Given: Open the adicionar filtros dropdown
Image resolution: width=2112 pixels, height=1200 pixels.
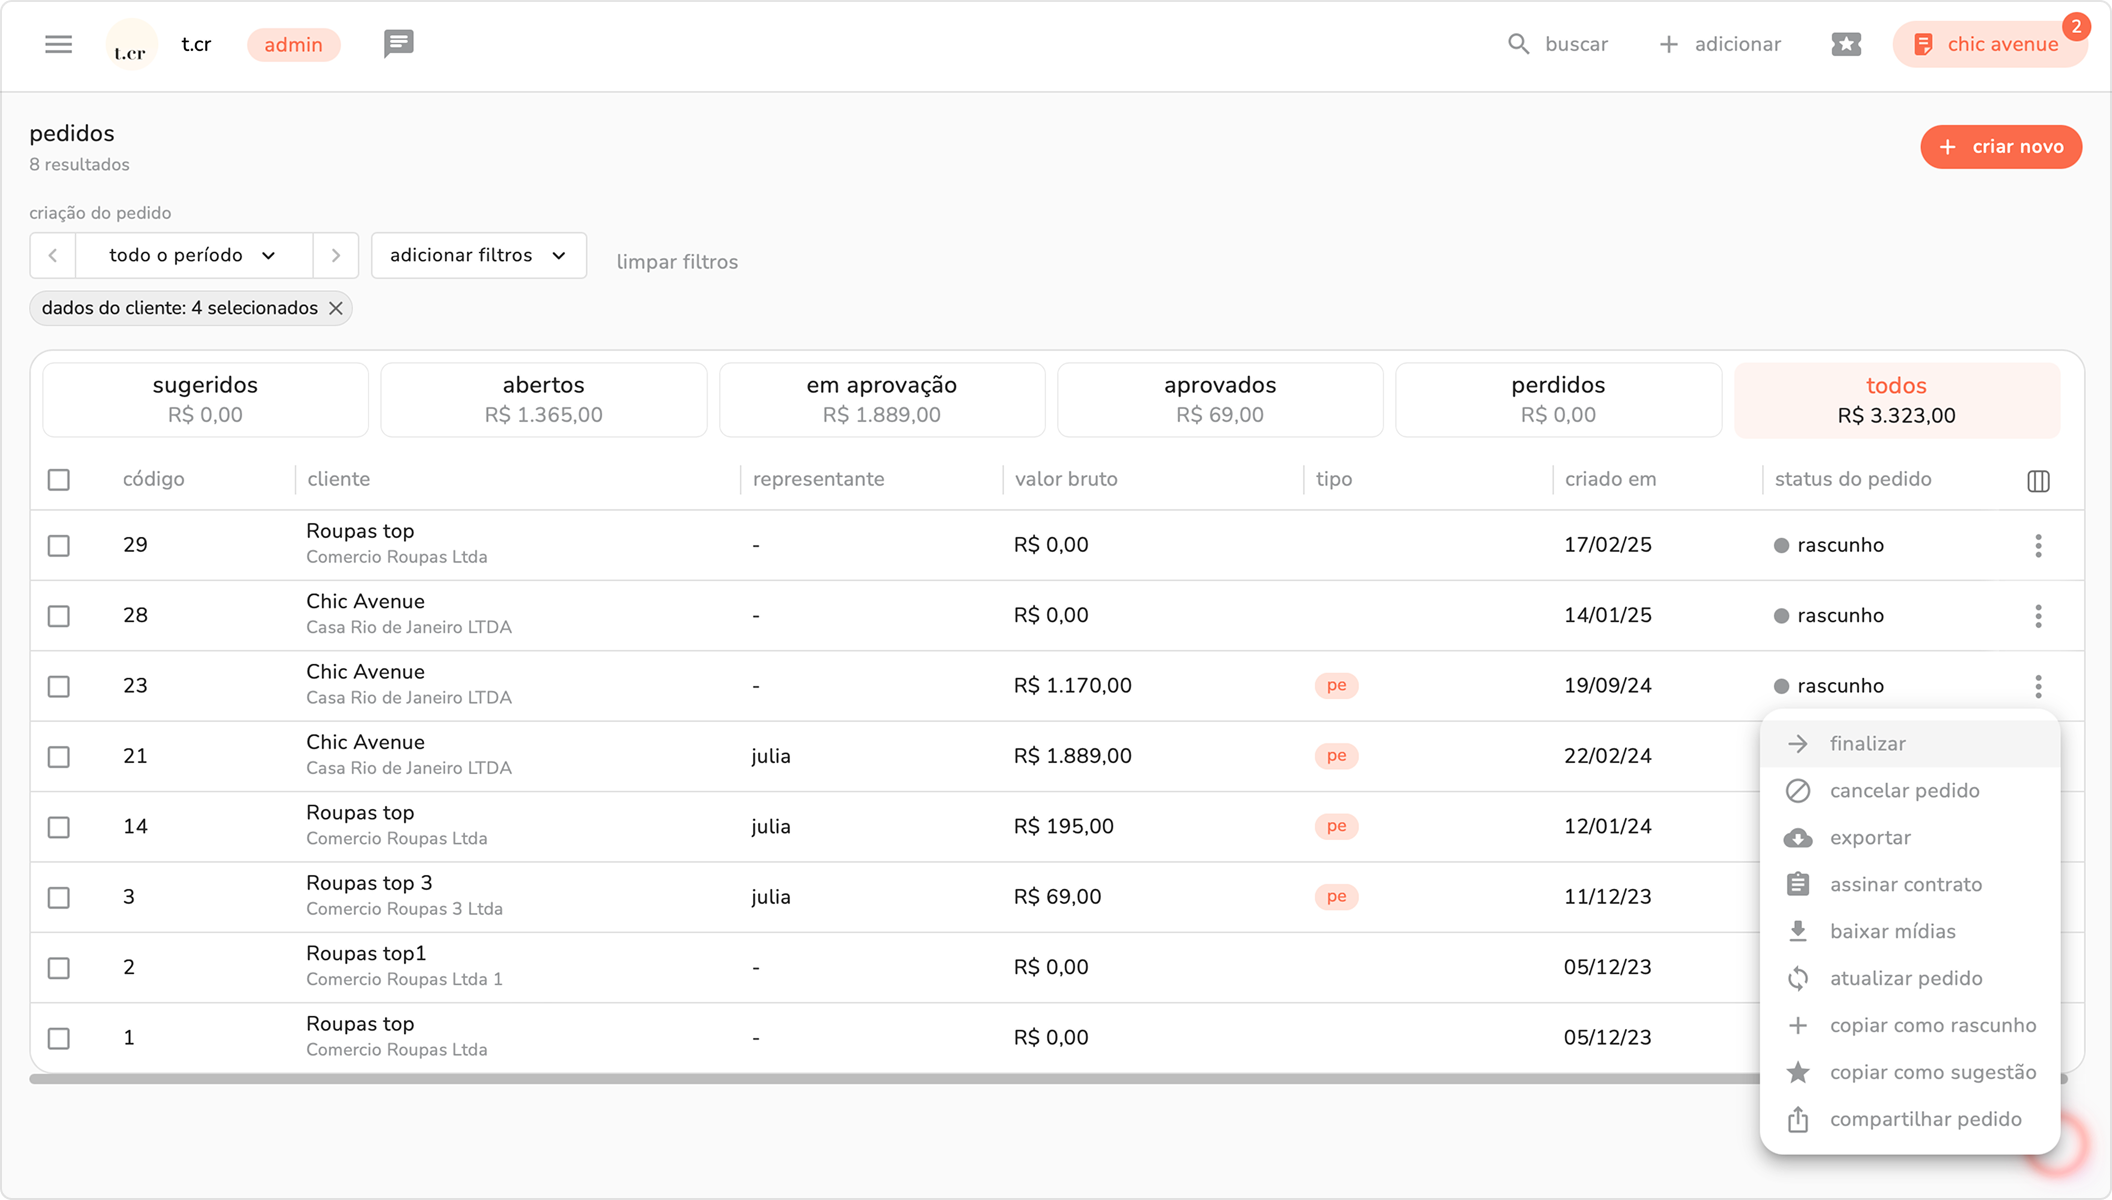Looking at the screenshot, I should pos(478,255).
